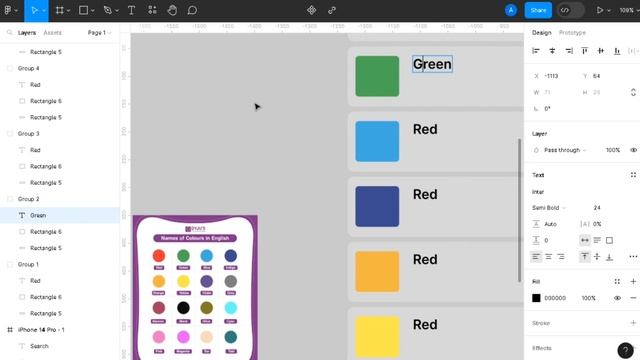Enable auto width text resizing
Viewport: 640px width, 360px height.
click(x=584, y=240)
